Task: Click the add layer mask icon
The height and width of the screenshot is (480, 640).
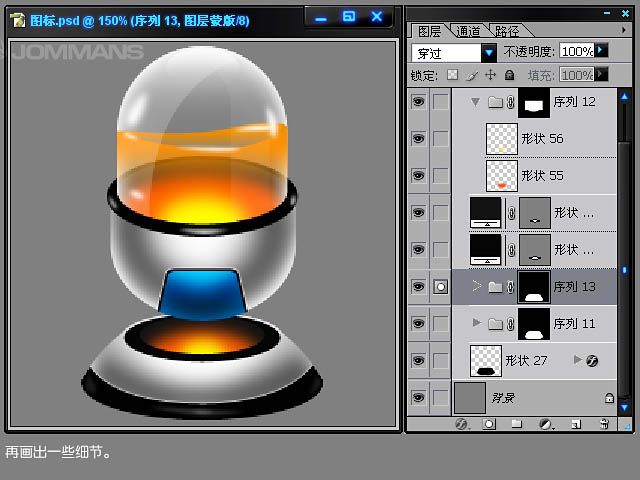Action: coord(489,424)
